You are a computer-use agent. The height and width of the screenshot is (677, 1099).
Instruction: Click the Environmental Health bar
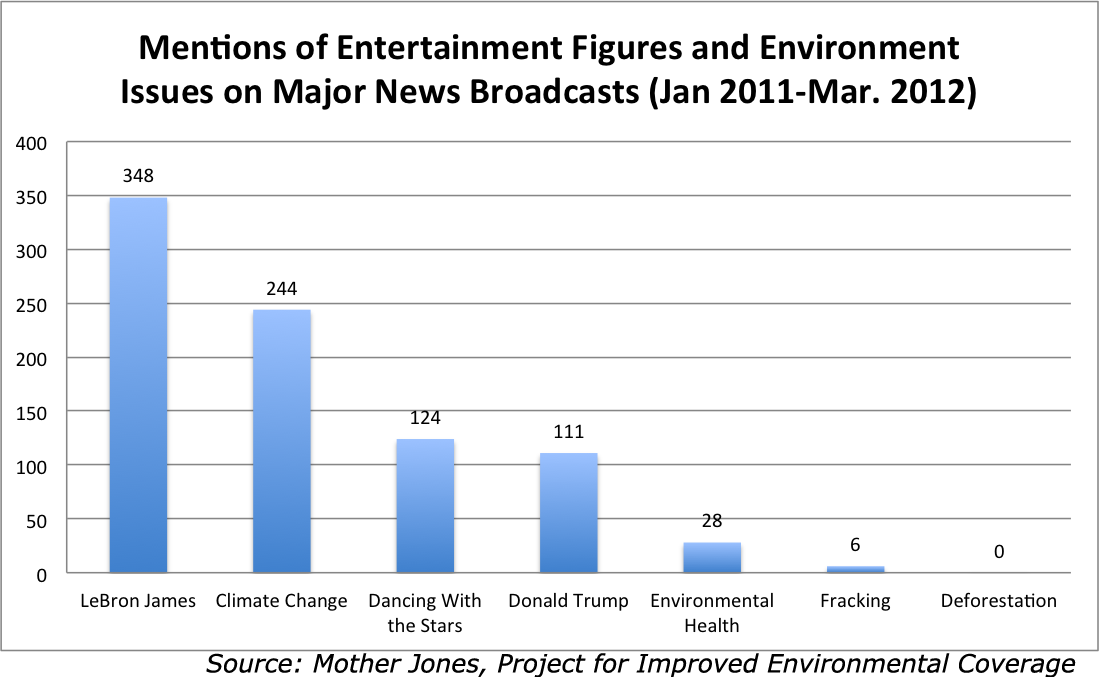pyautogui.click(x=712, y=557)
